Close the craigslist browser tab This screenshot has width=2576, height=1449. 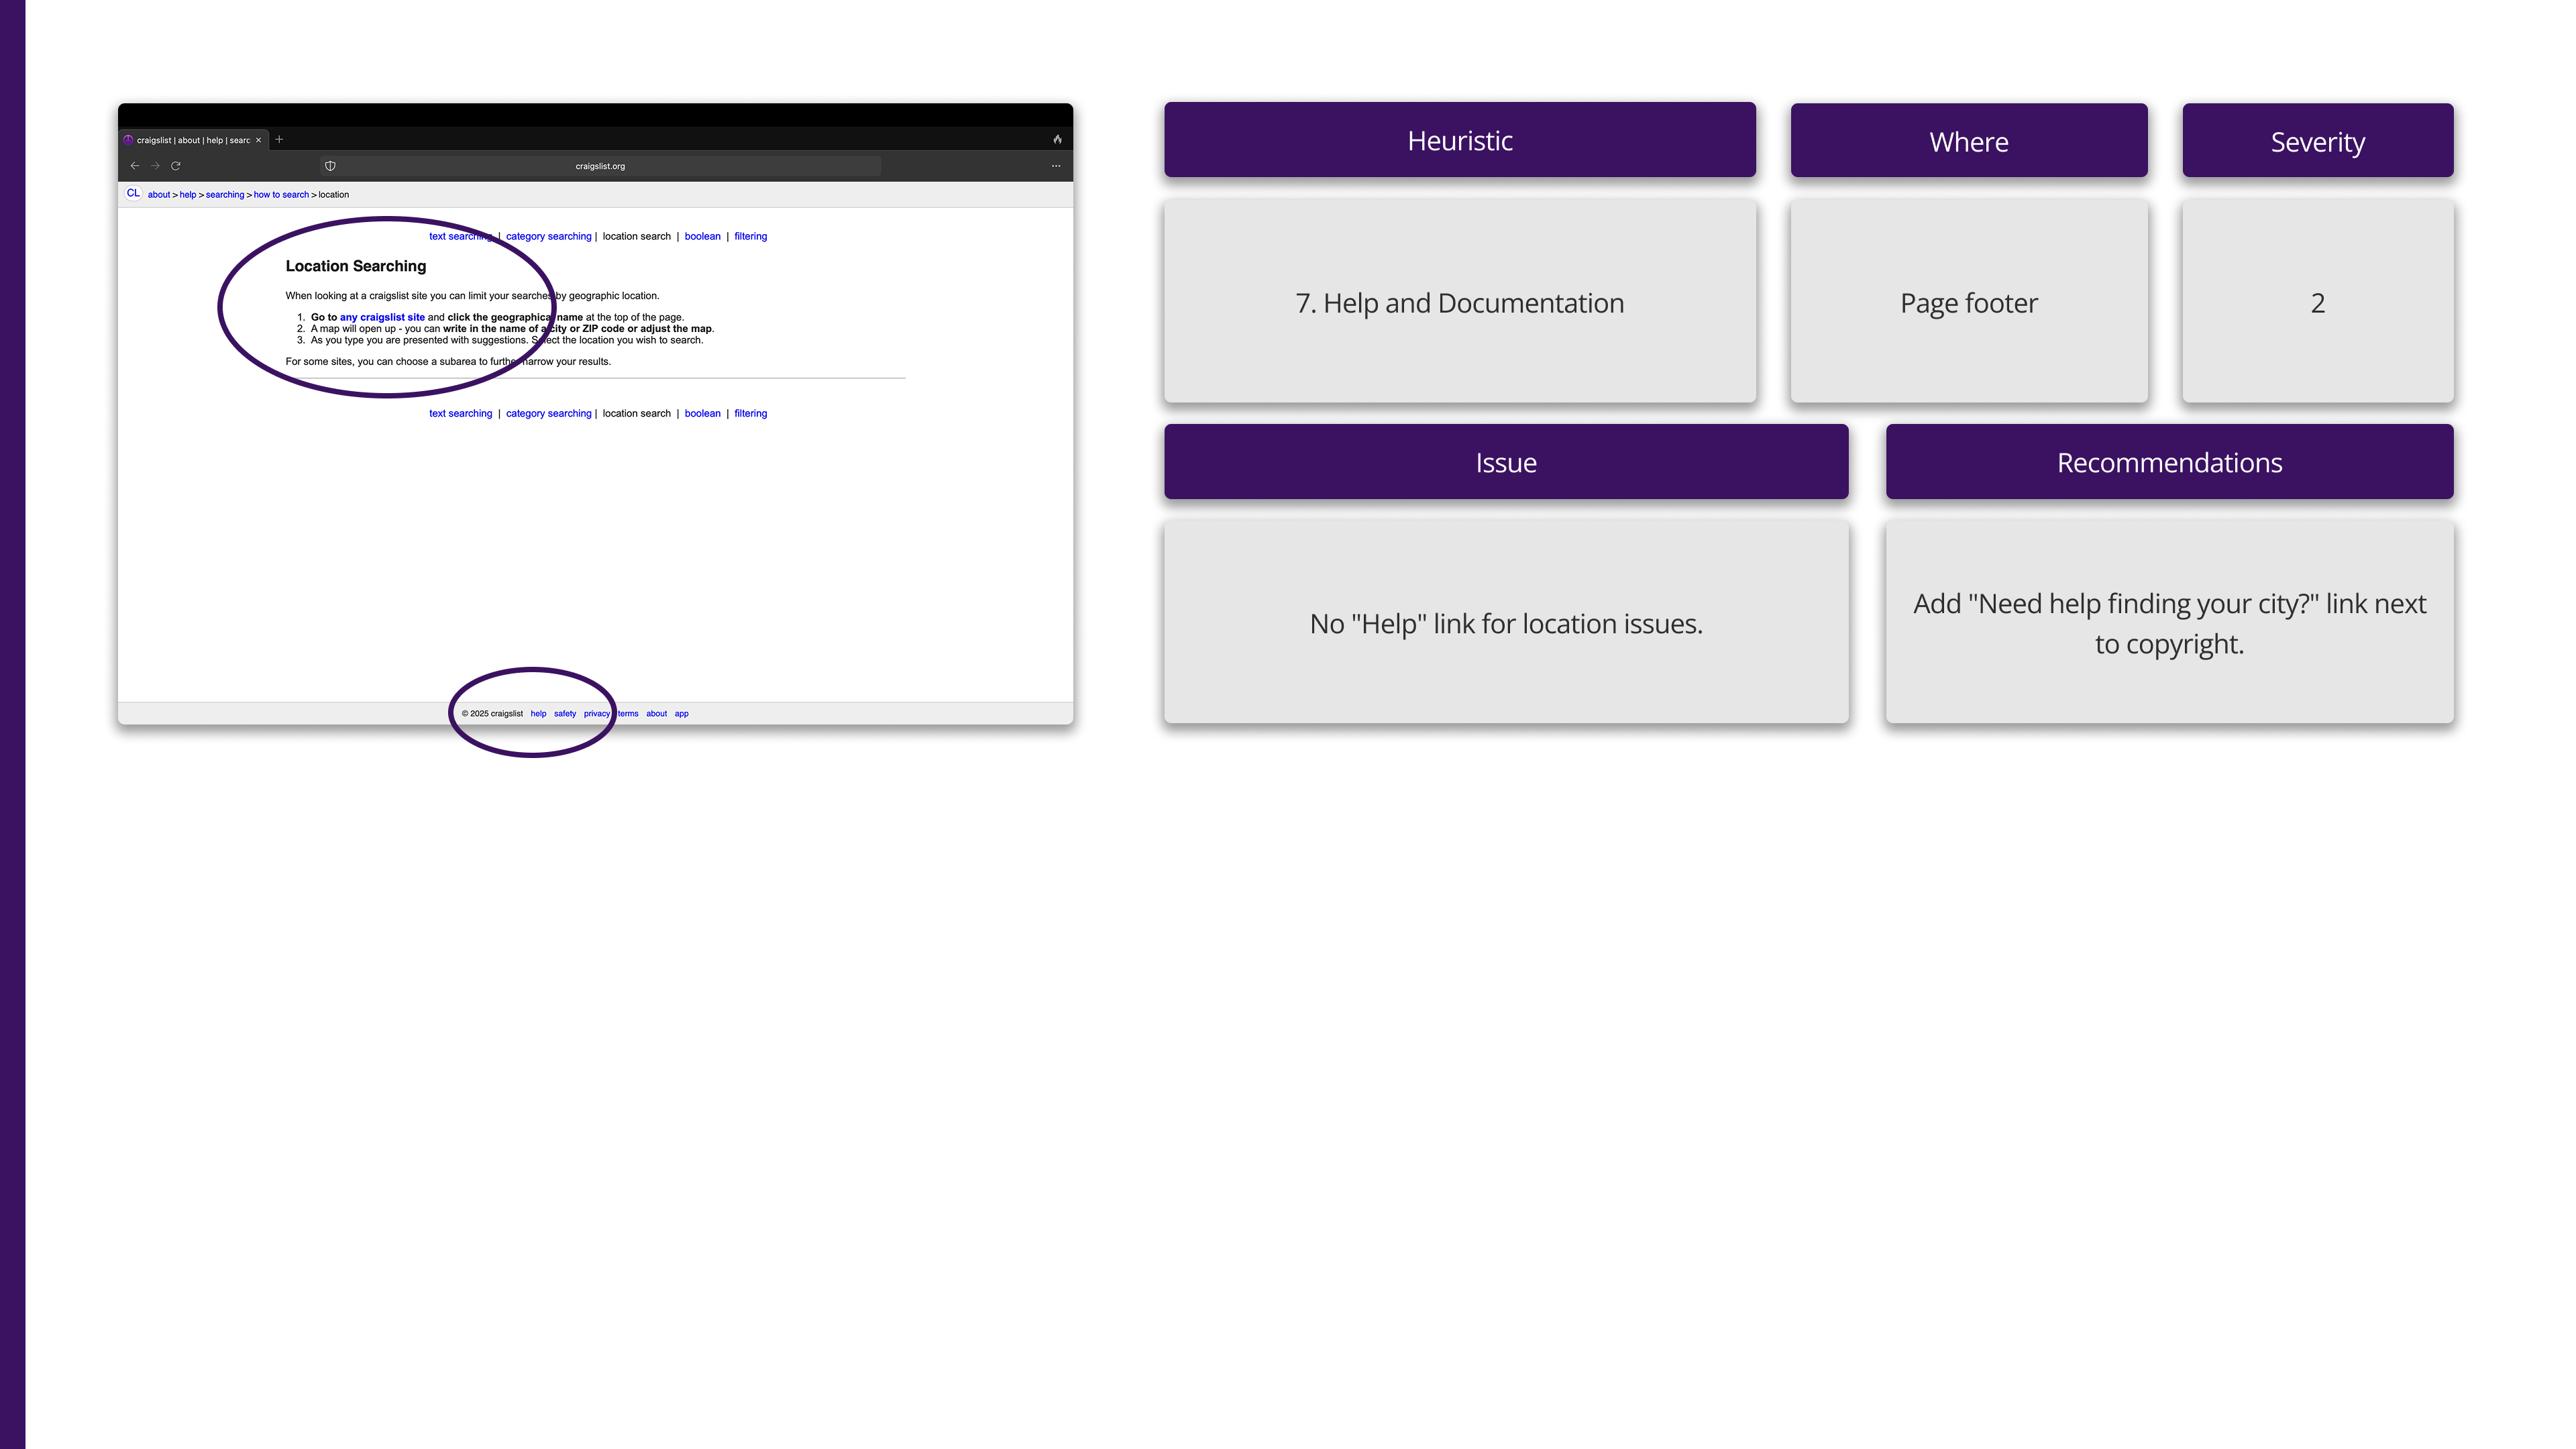click(x=258, y=140)
